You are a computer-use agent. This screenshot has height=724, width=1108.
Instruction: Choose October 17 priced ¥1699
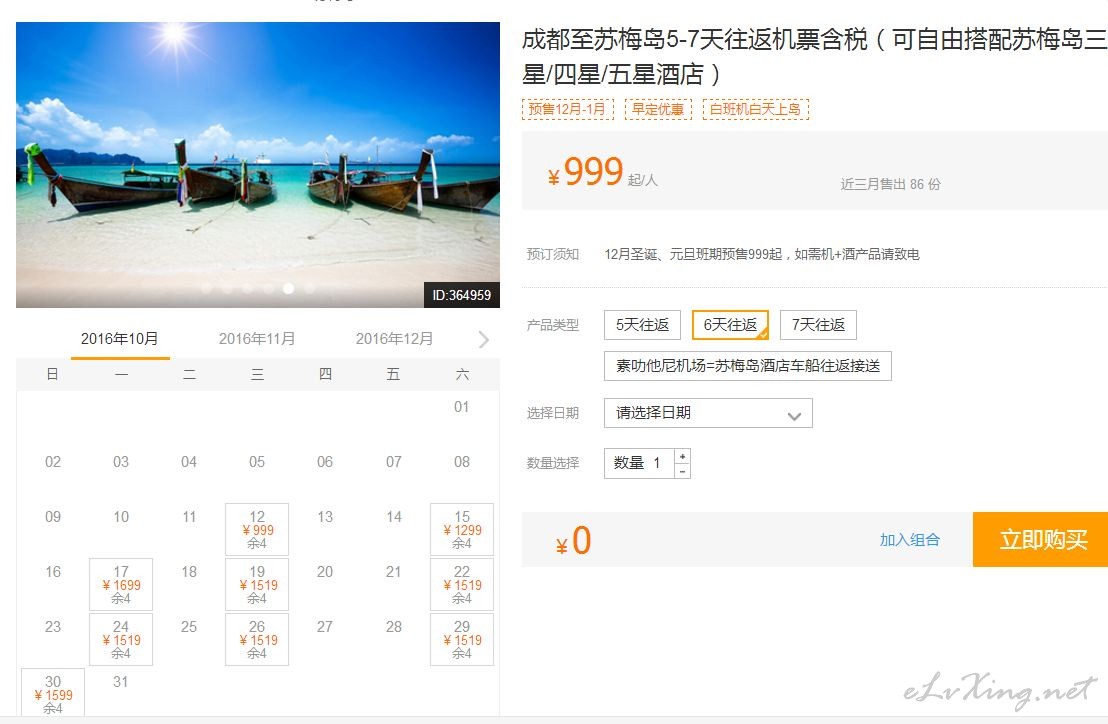click(x=121, y=585)
